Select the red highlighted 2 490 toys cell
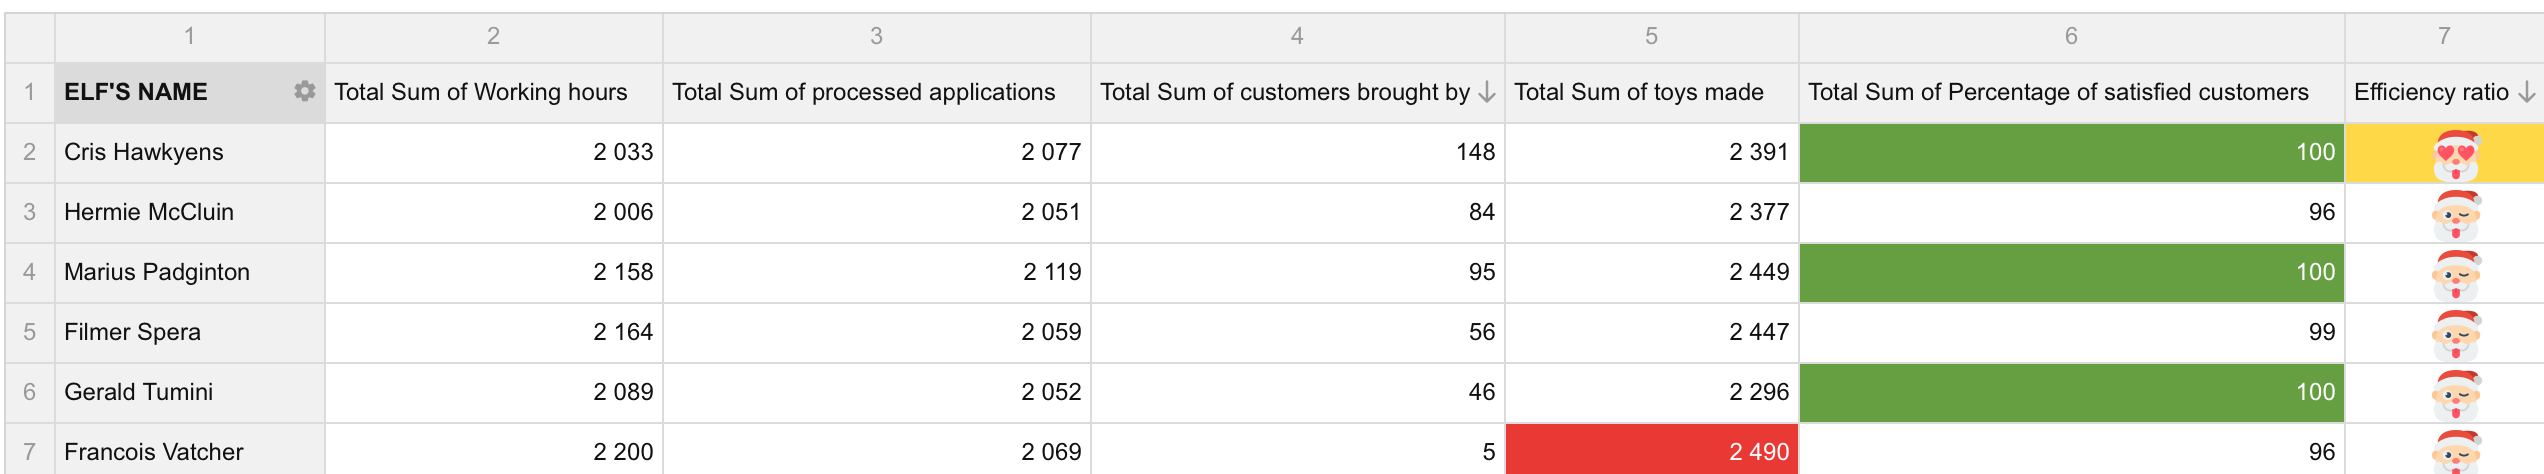Screen dimensions: 2544x474 [x=1652, y=450]
